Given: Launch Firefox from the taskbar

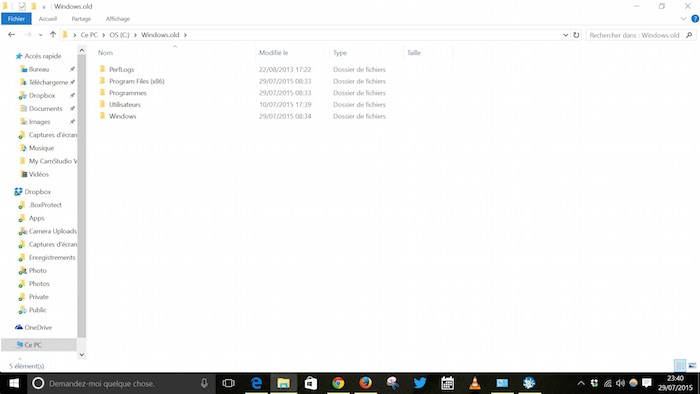Looking at the screenshot, I should [365, 383].
